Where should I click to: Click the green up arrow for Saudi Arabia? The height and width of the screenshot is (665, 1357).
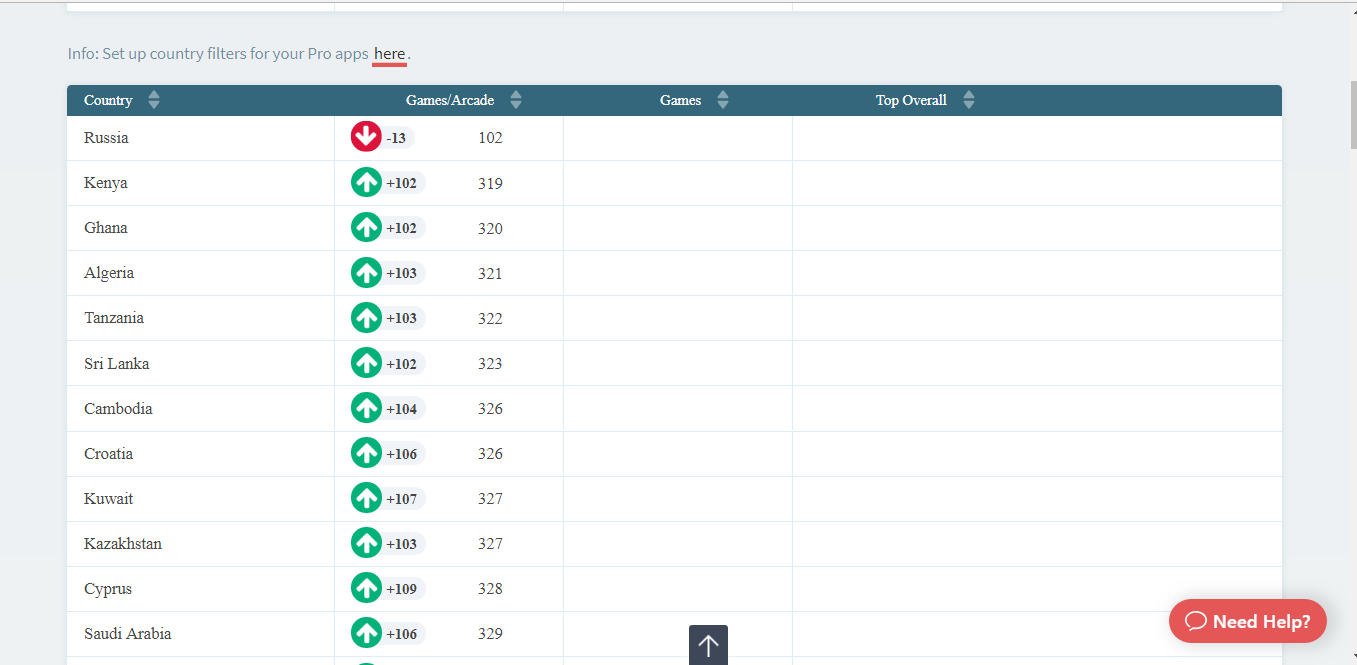366,633
